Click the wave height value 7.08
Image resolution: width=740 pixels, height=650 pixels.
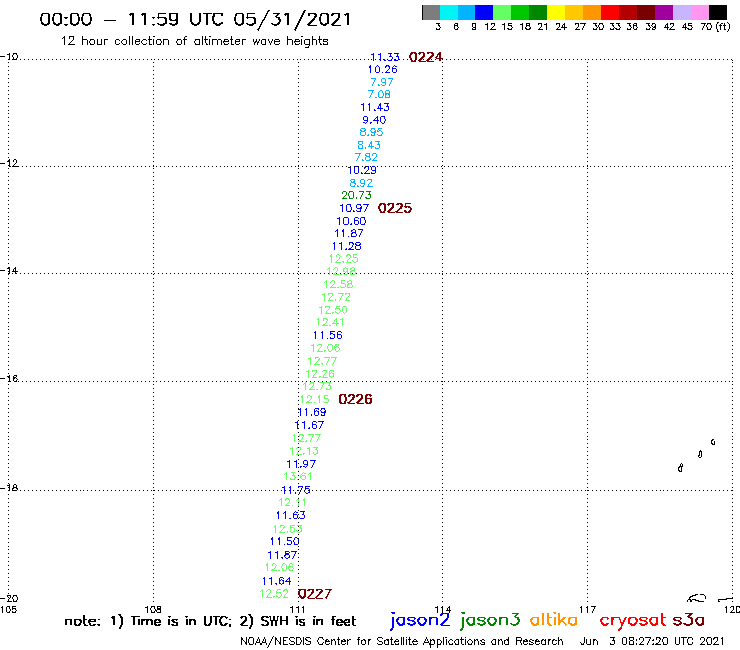(x=379, y=94)
